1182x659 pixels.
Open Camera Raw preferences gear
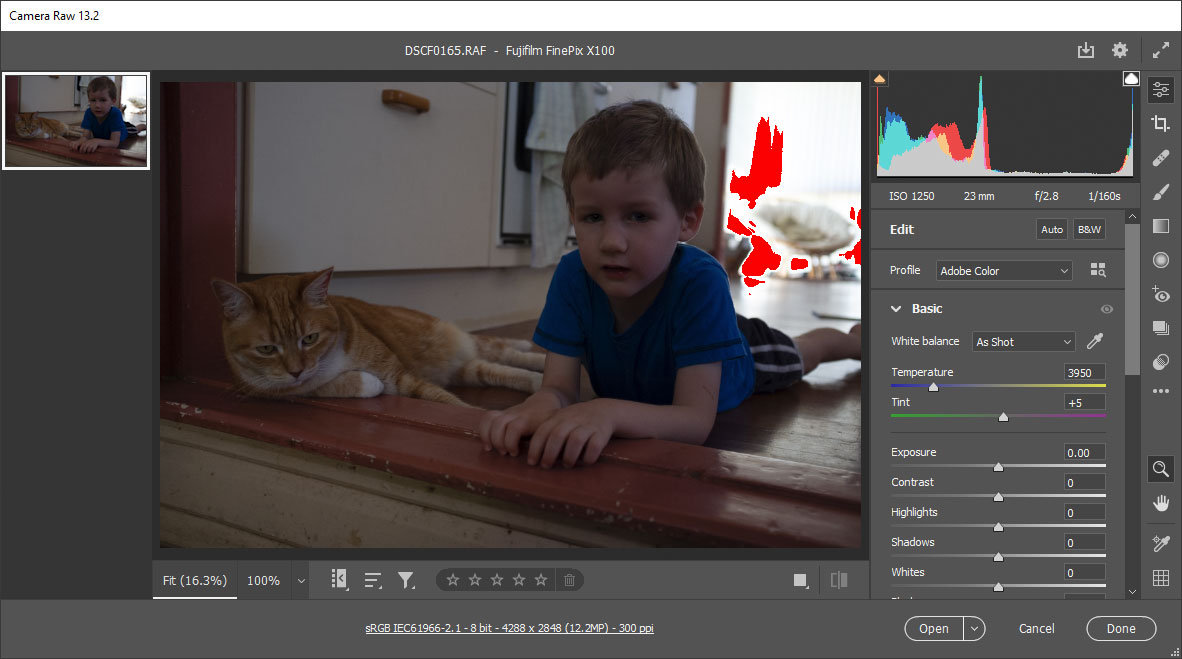click(1119, 50)
